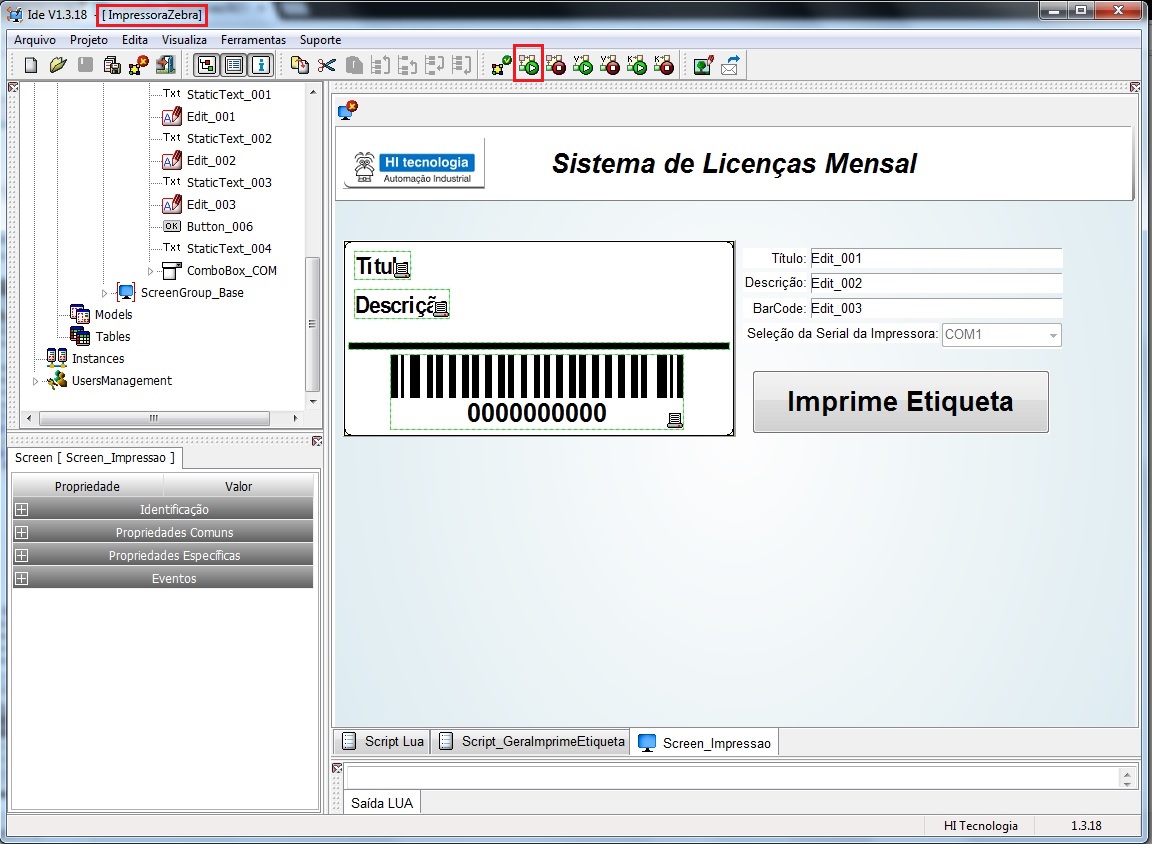Click the scissors Cut icon
The height and width of the screenshot is (844, 1152).
pos(326,65)
